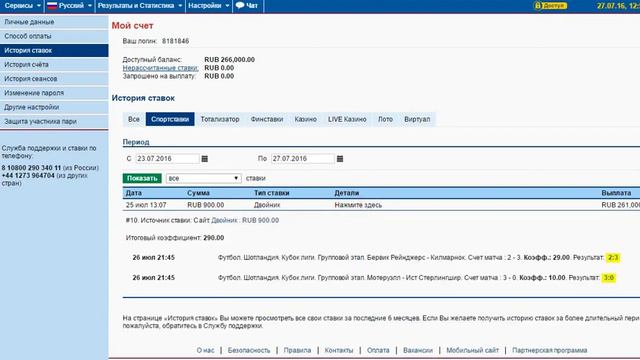Viewport: 640px width, 360px height.
Task: Open the Правила footer link
Action: click(x=297, y=350)
